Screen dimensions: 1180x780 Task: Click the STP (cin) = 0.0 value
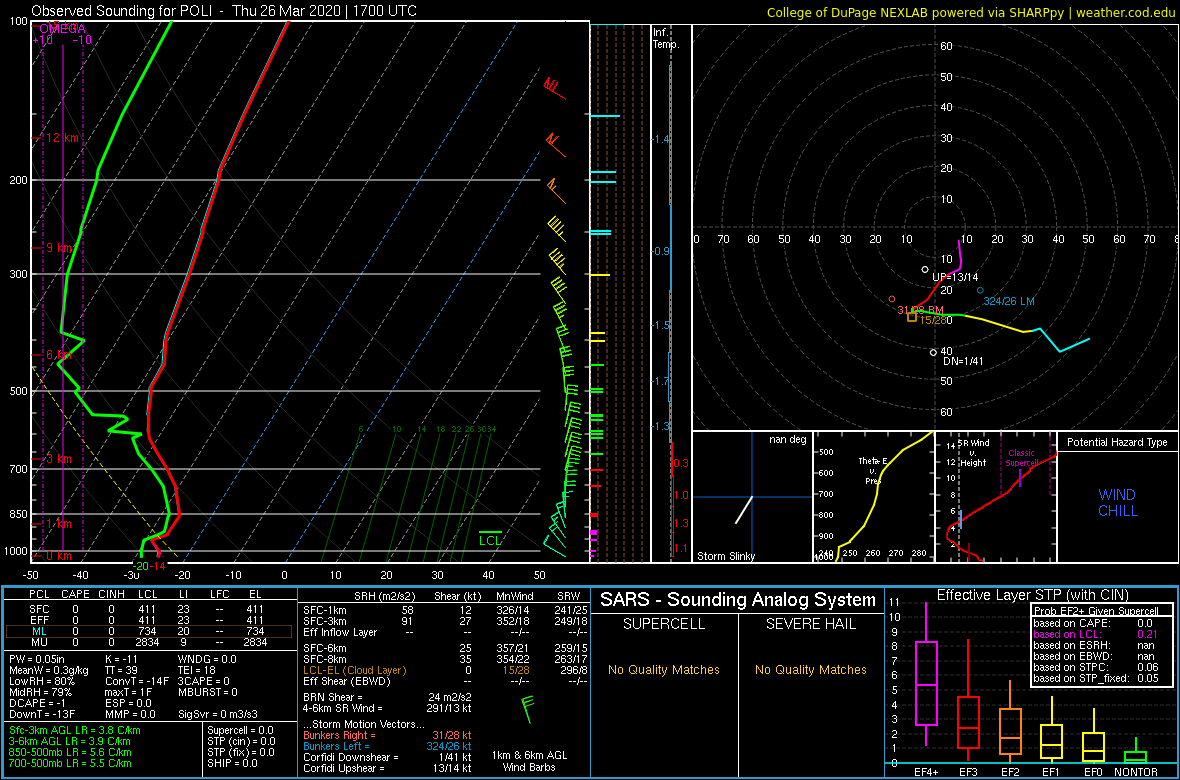[x=241, y=741]
